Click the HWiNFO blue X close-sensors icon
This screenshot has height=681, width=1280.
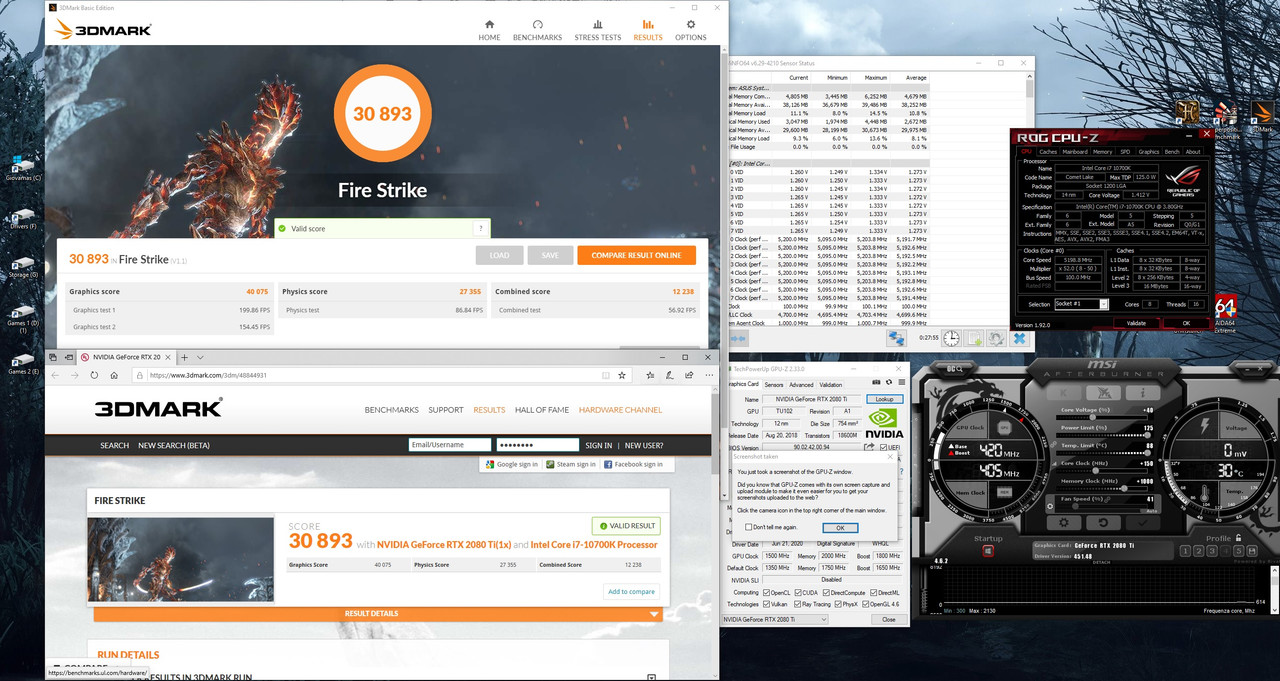tap(1019, 338)
